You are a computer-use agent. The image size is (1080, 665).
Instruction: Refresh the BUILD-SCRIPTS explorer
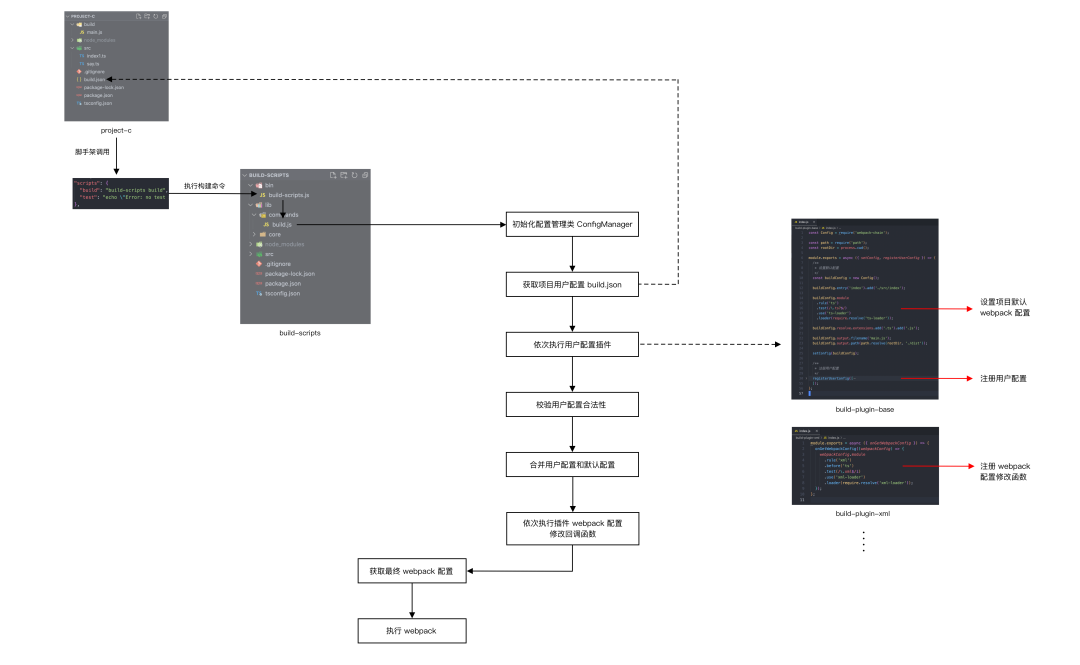354,174
